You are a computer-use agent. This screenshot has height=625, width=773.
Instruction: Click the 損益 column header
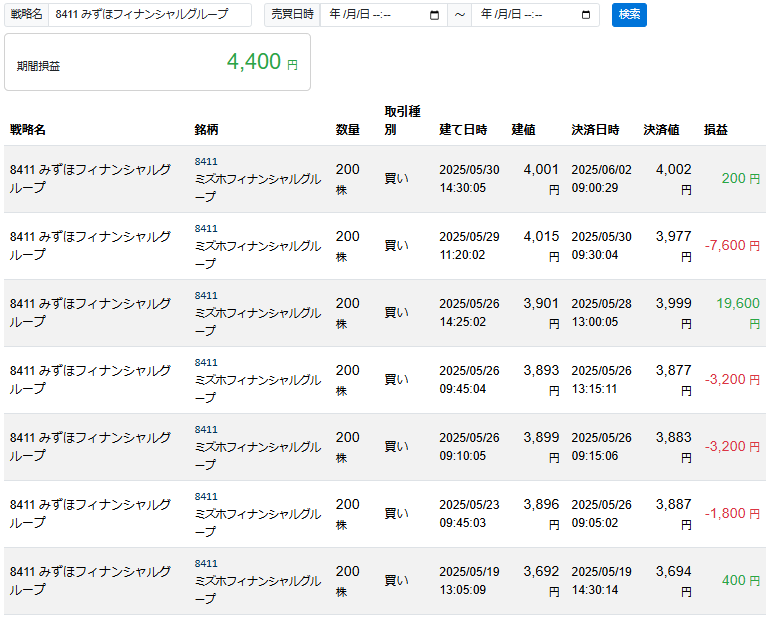click(x=715, y=130)
